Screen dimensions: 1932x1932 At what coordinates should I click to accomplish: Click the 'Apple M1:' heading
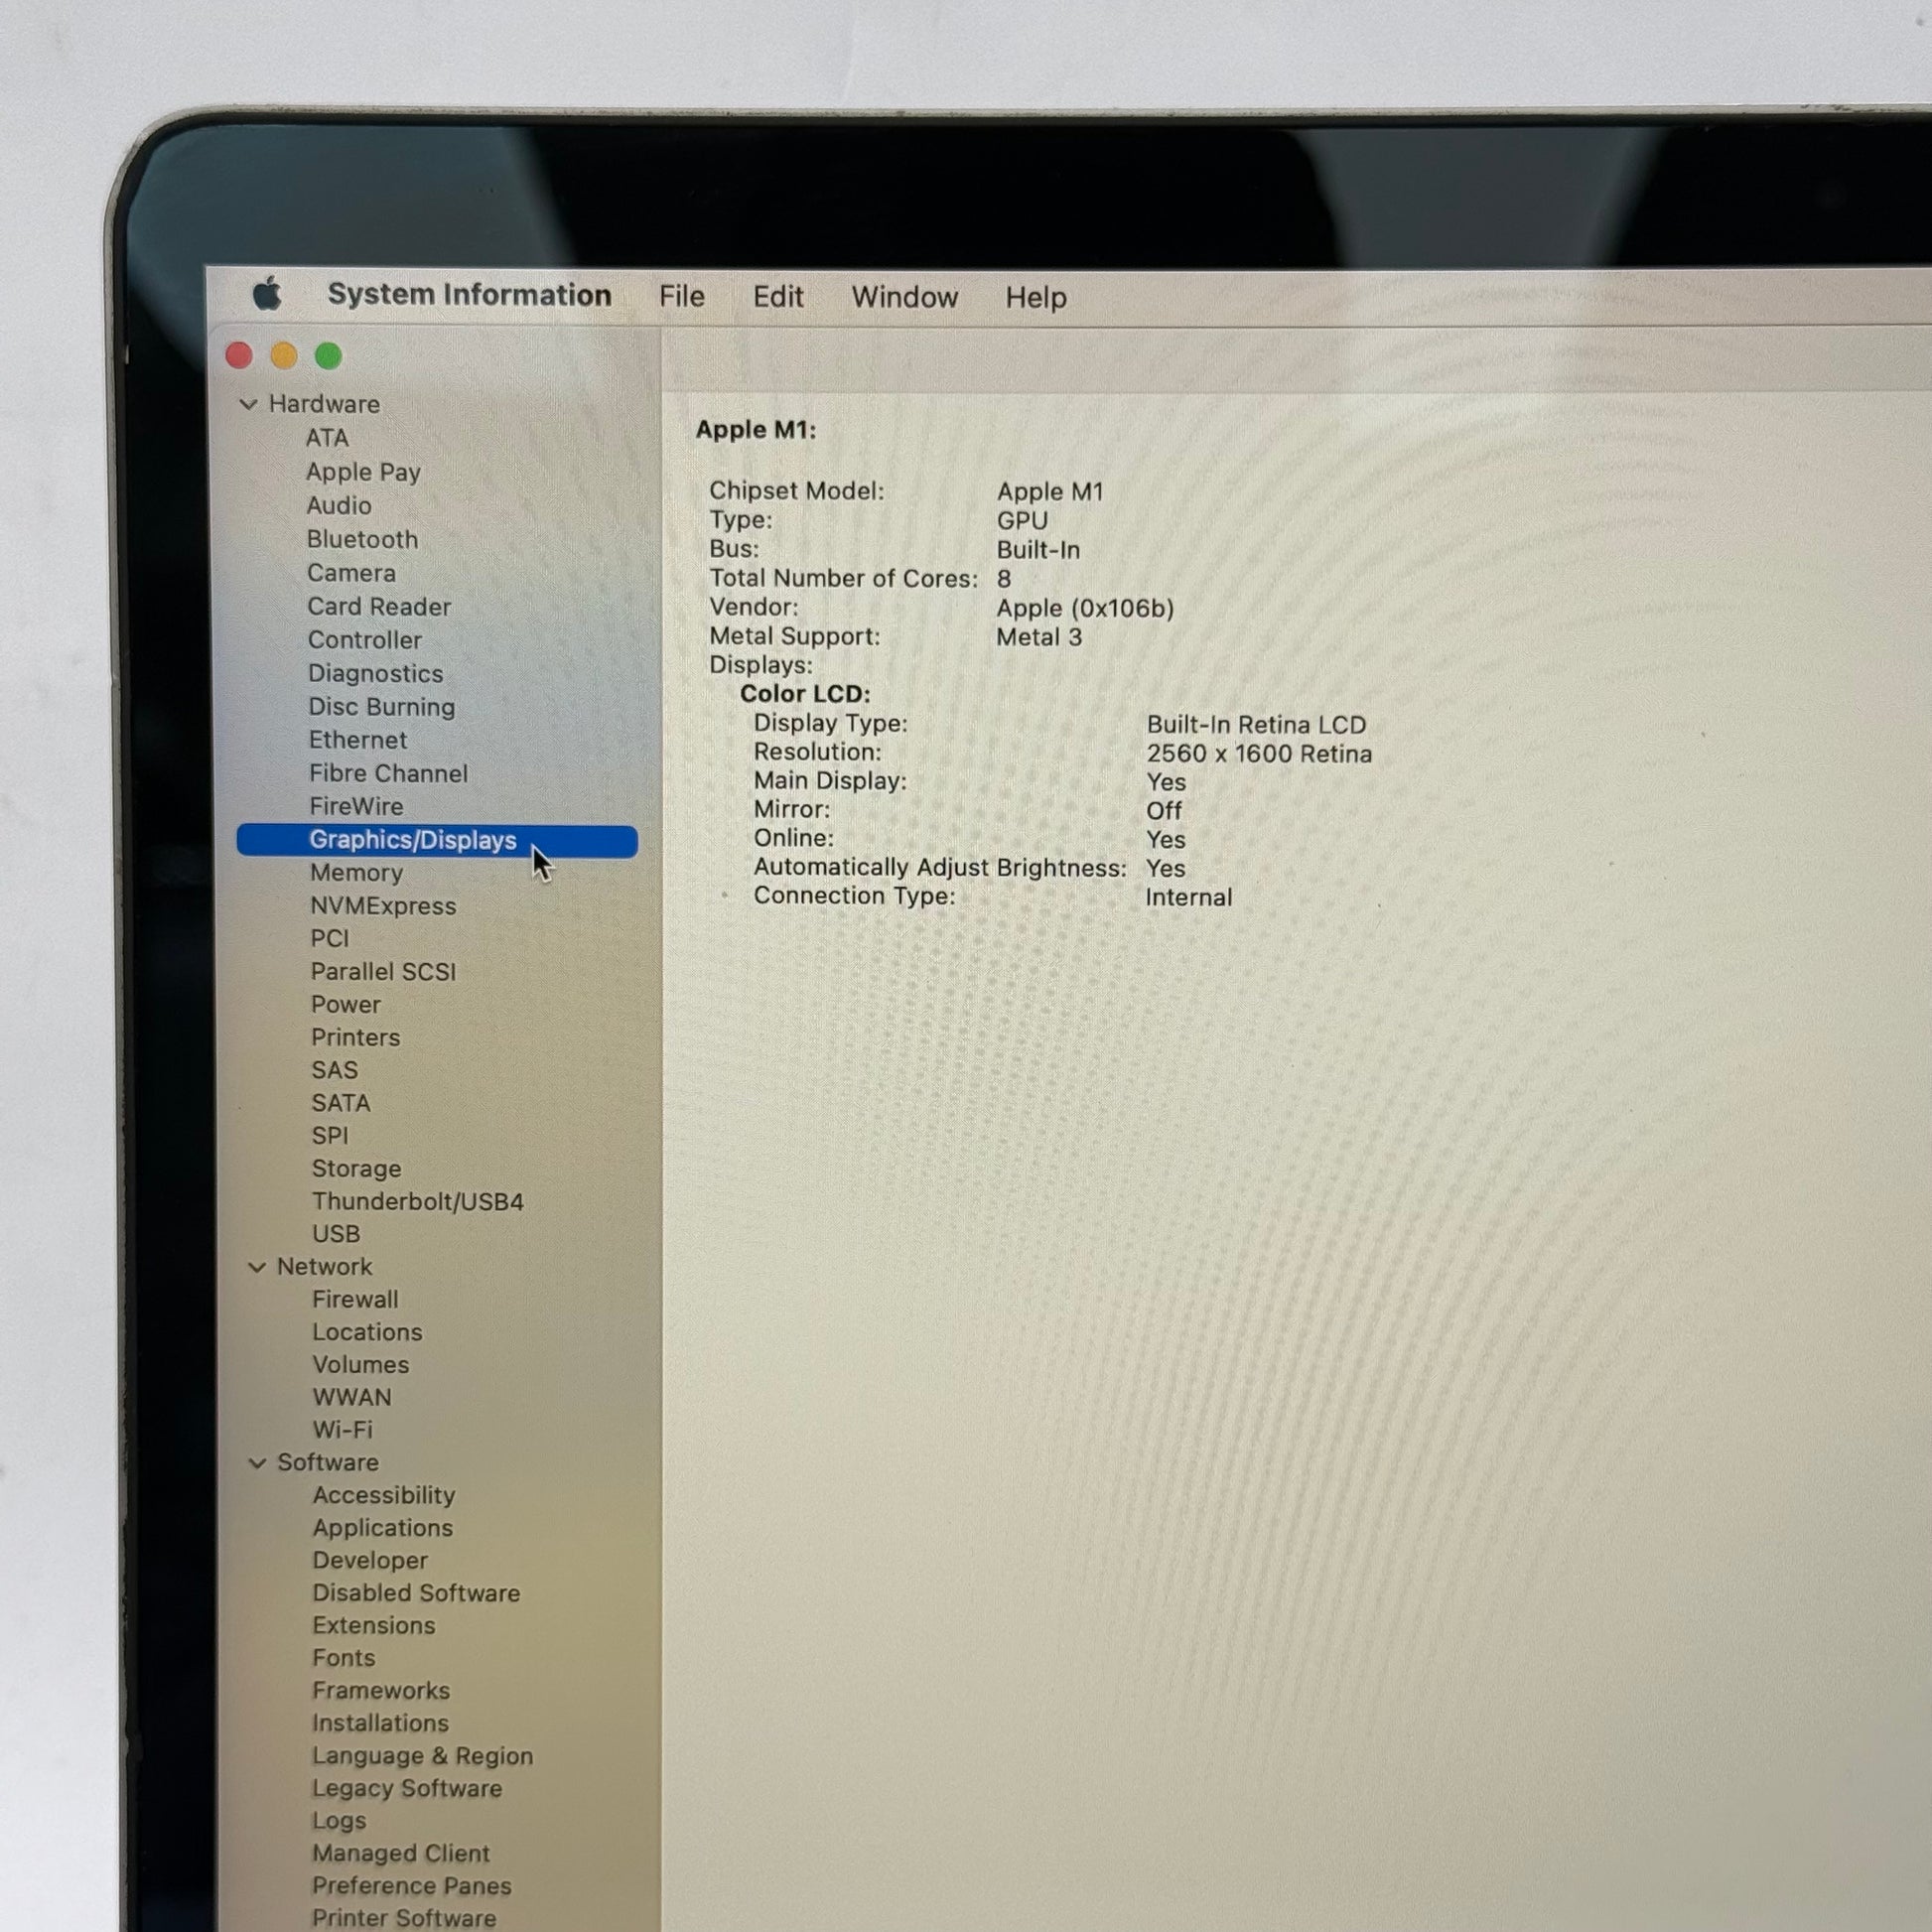tap(756, 430)
